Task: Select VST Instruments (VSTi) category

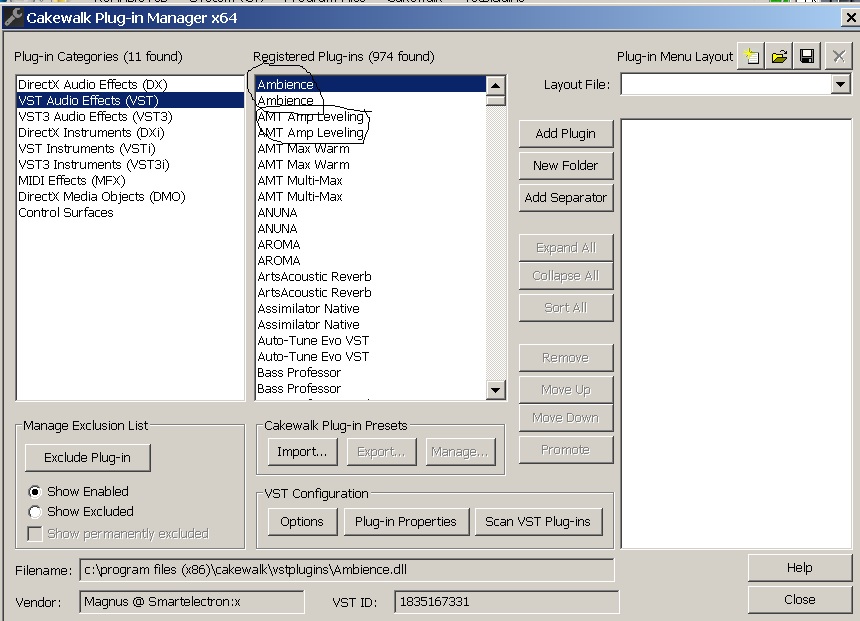Action: [x=130, y=149]
